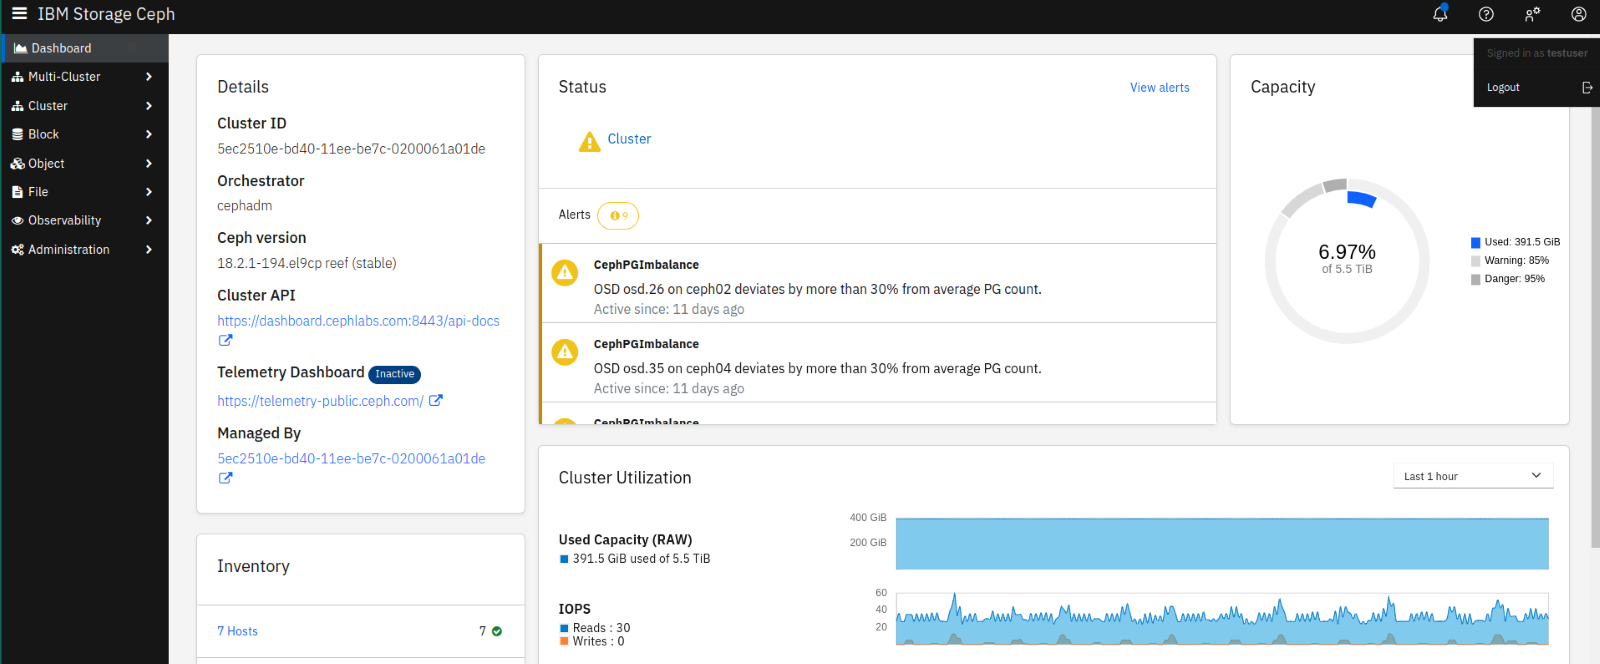Click the CephPGImbalance alert for osd.26

[x=878, y=284]
